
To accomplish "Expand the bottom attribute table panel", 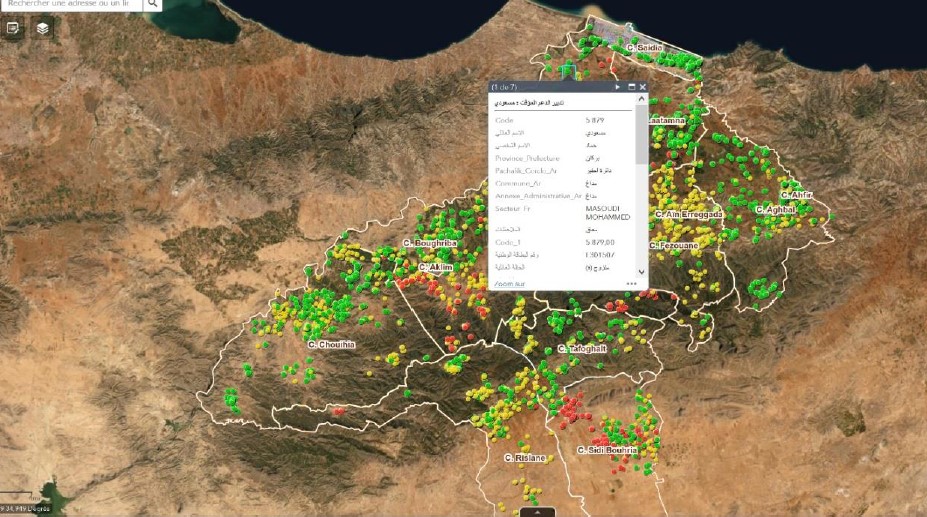I will click(537, 511).
